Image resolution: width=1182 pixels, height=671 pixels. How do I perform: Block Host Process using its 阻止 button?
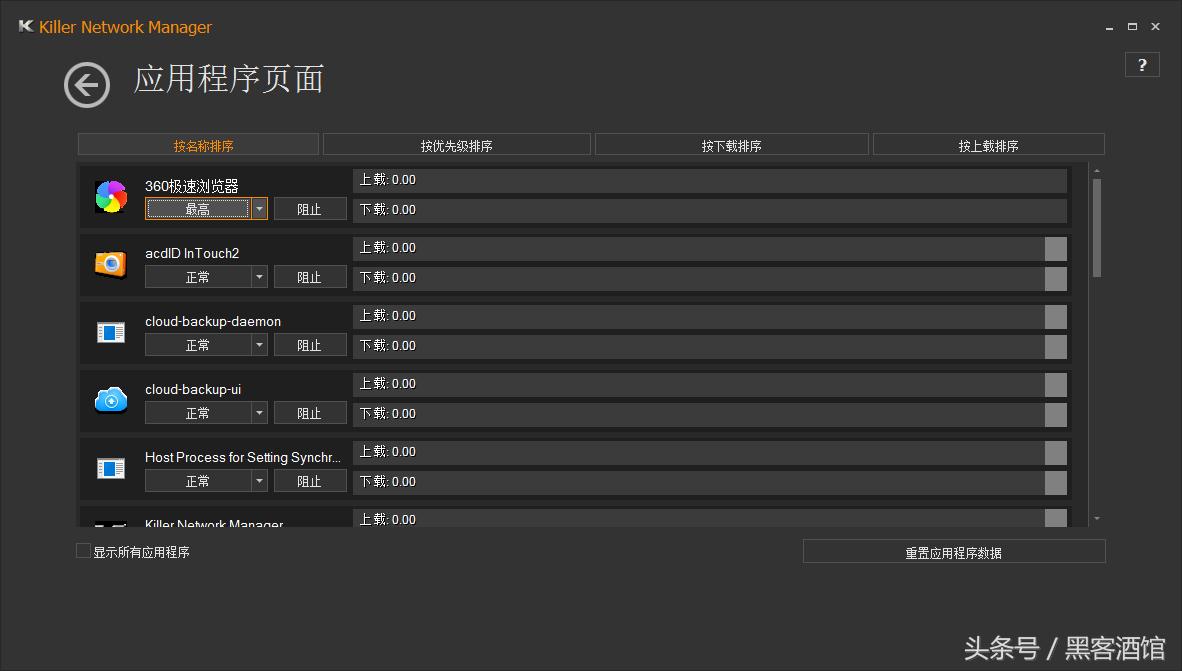[x=310, y=480]
